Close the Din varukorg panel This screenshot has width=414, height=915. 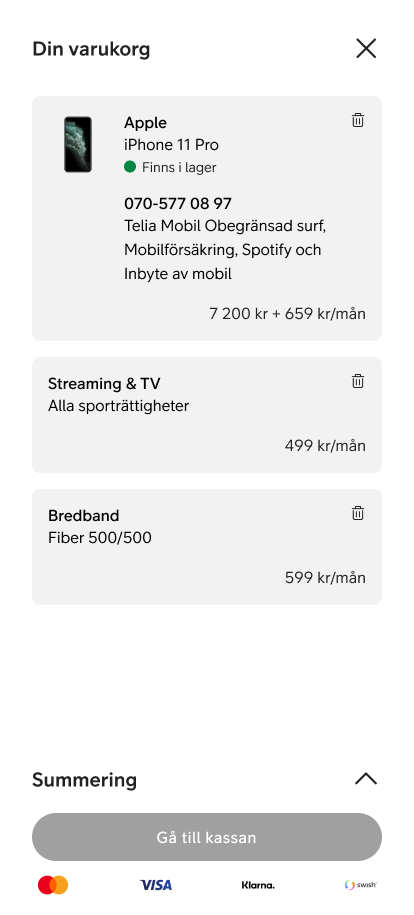(366, 48)
